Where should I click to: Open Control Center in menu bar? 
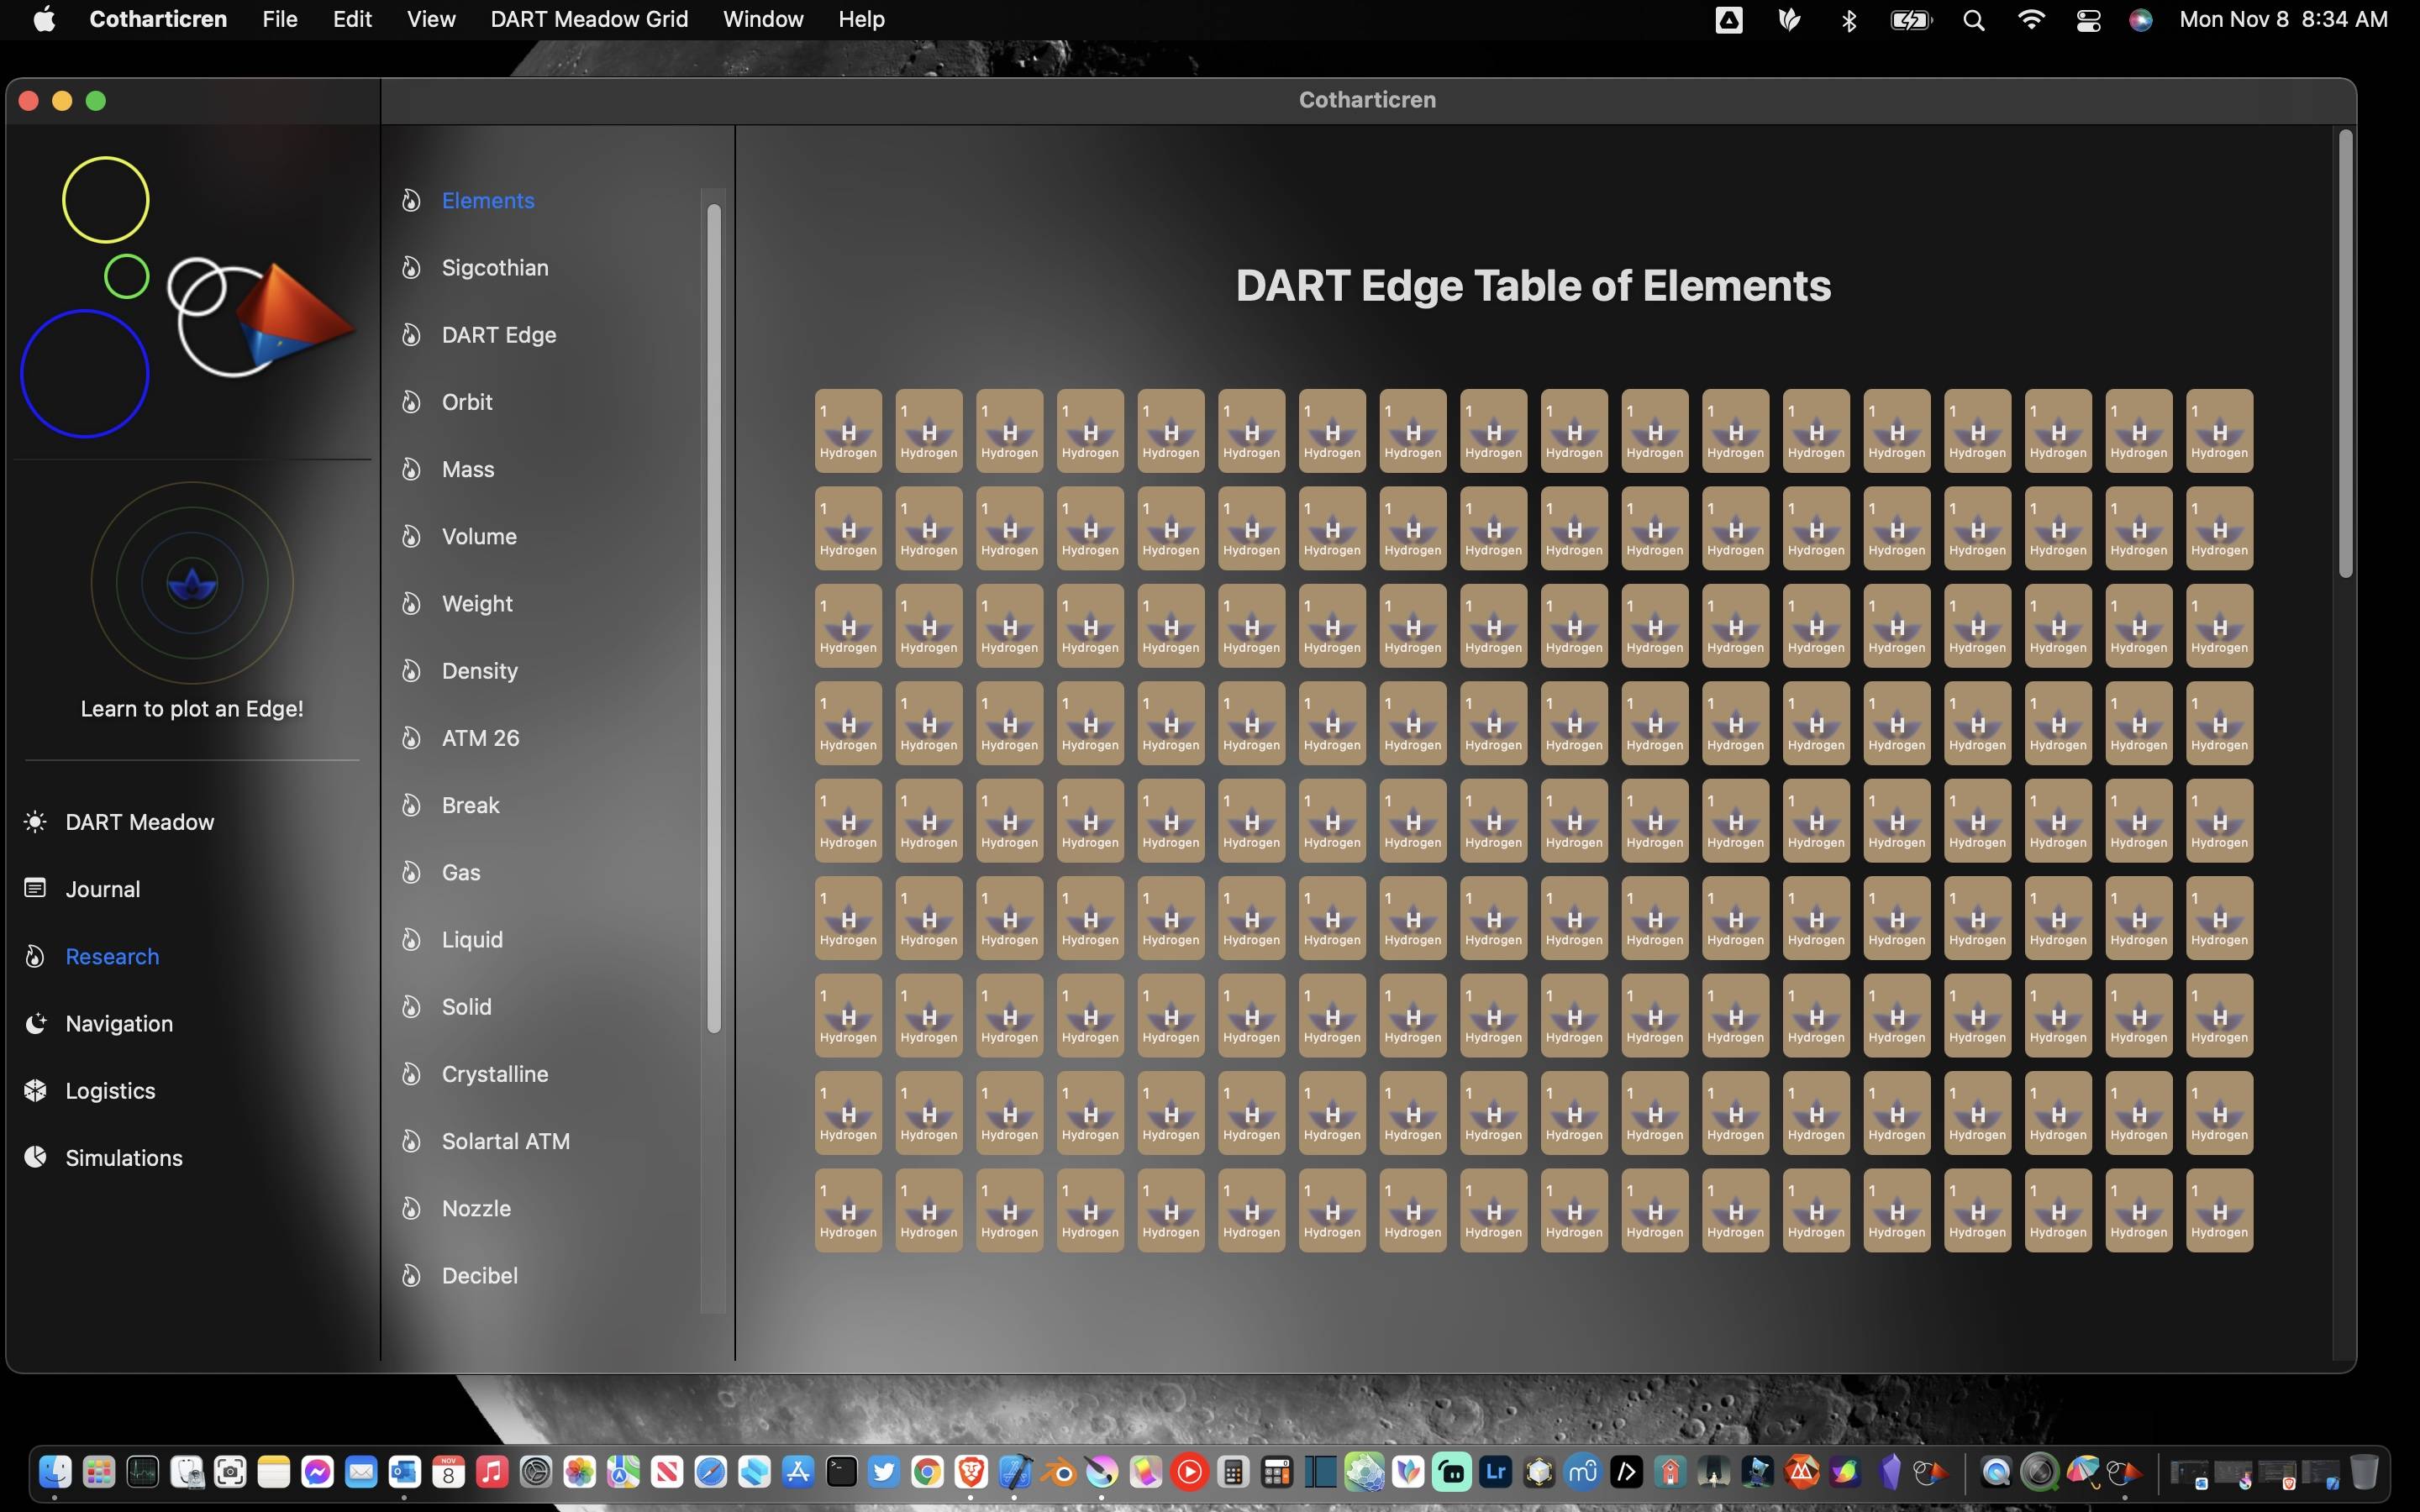pos(2088,20)
